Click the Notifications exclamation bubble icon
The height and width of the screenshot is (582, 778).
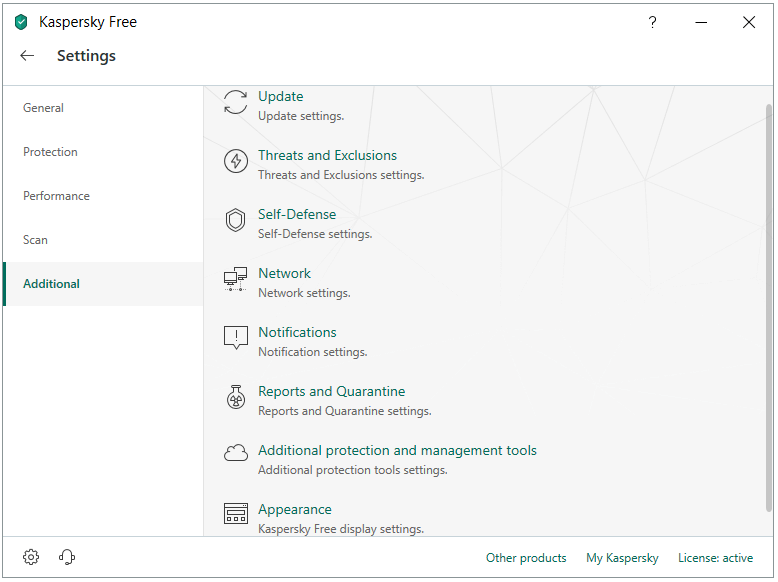coord(236,338)
